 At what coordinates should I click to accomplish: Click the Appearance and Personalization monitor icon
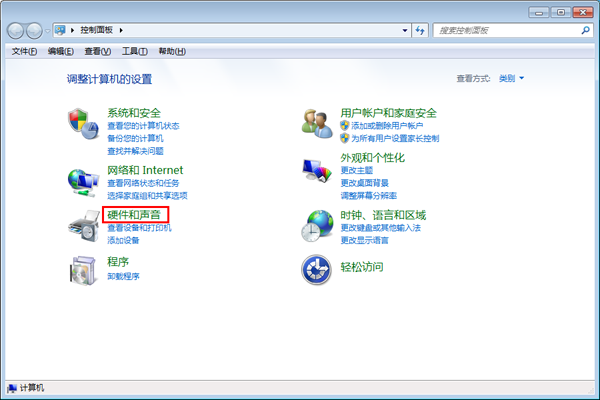pos(317,170)
